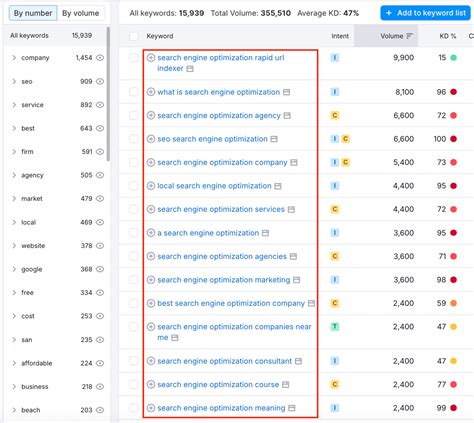The width and height of the screenshot is (474, 423).
Task: Switch to the 'By volume' tab
Action: click(81, 13)
